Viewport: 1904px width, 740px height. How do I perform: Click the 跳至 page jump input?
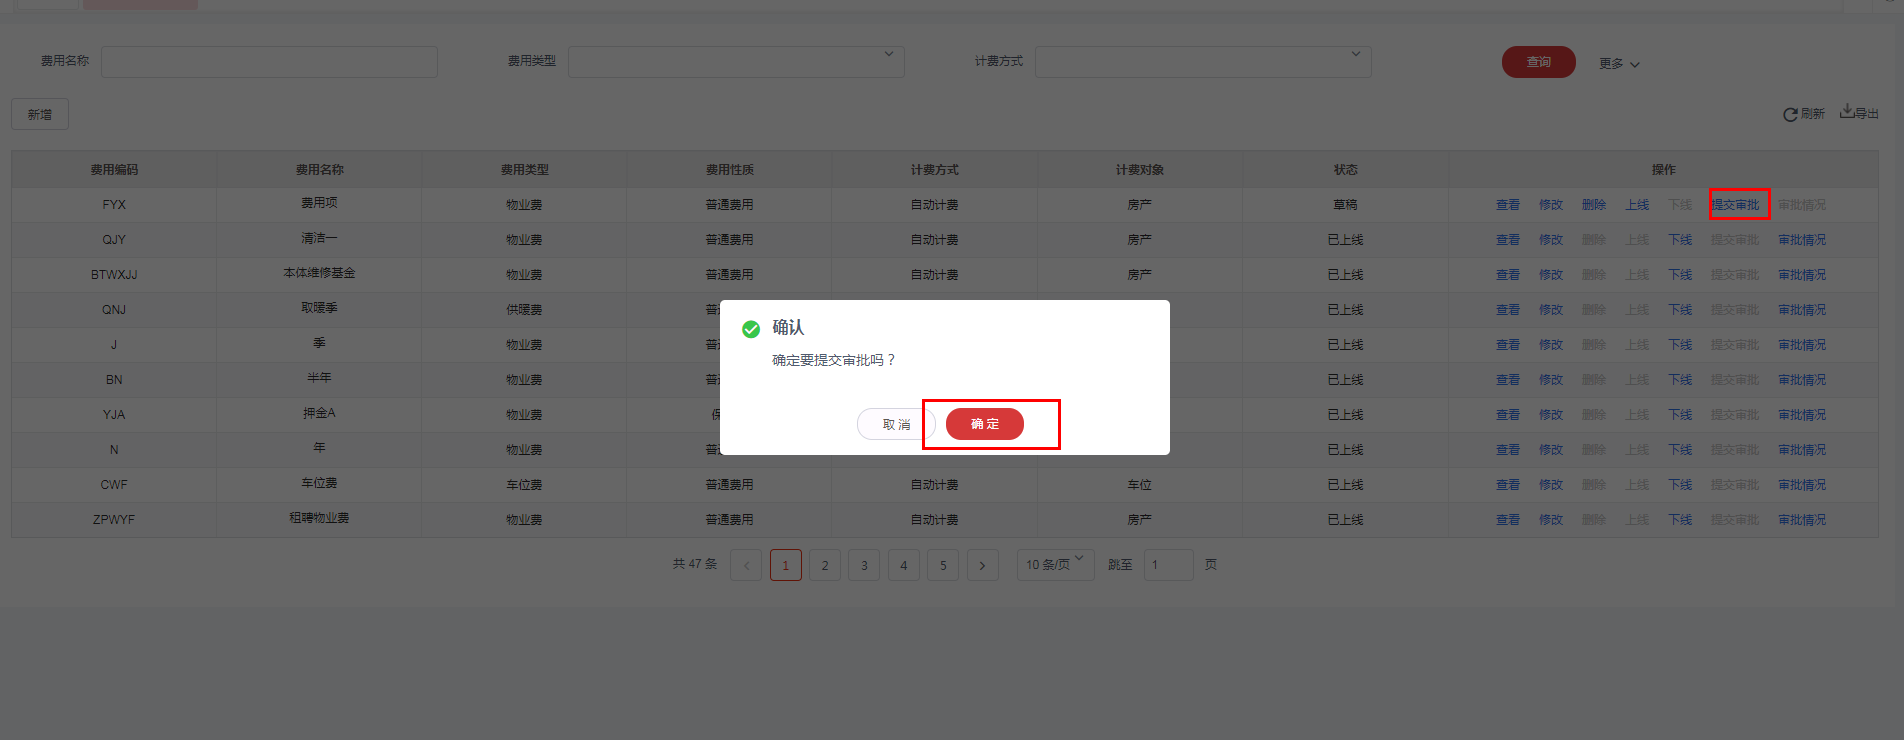tap(1168, 565)
